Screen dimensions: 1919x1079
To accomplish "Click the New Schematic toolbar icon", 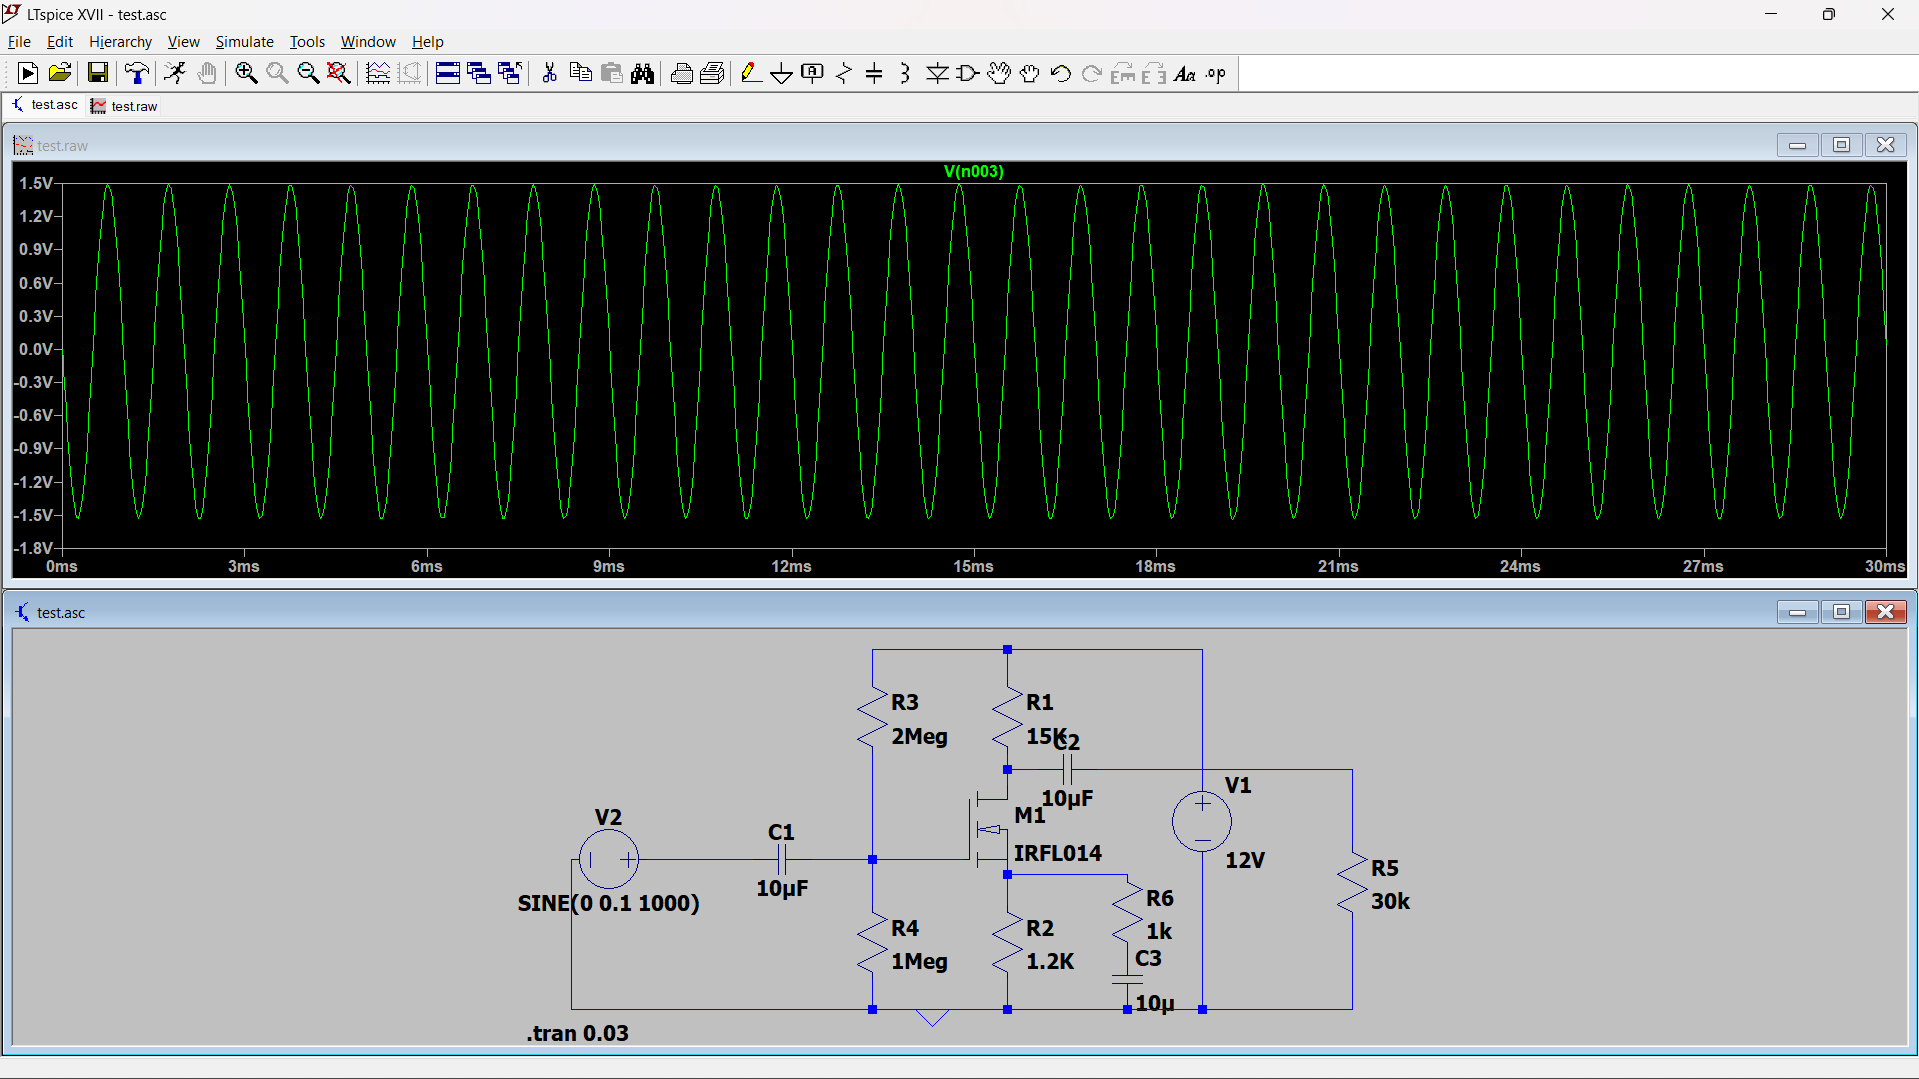I will click(28, 73).
